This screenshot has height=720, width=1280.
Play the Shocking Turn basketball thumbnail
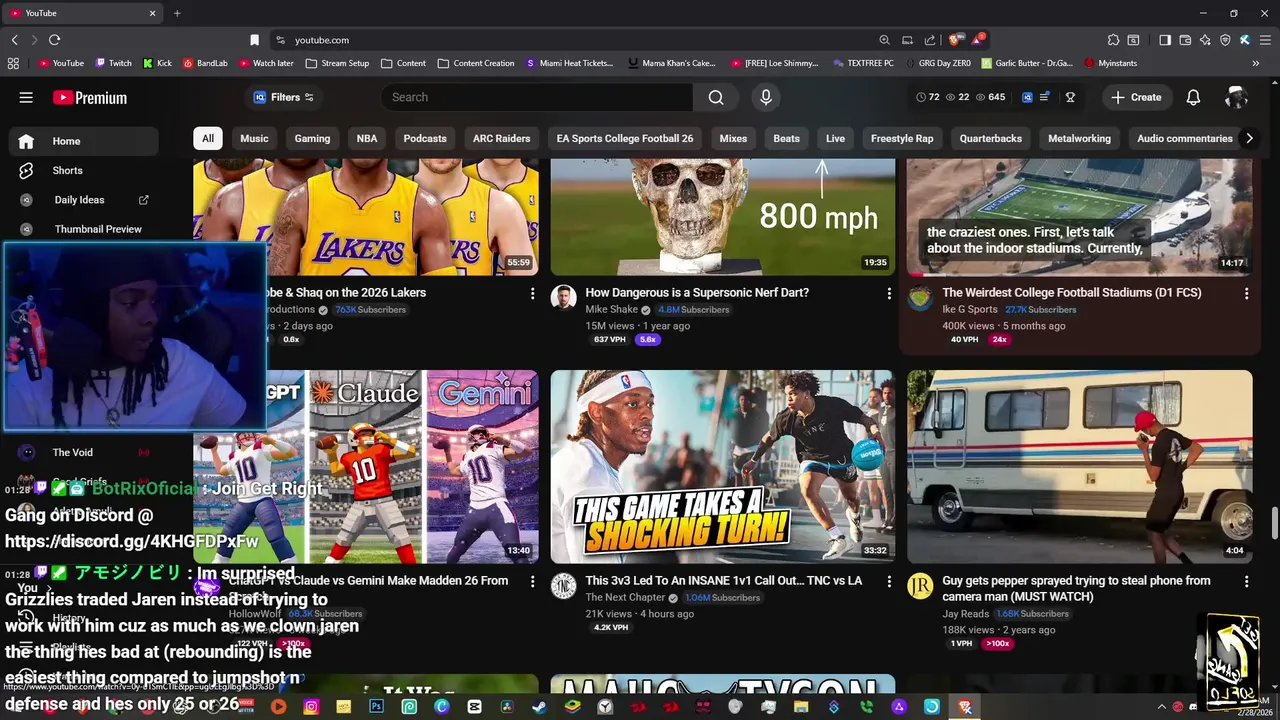tap(723, 467)
